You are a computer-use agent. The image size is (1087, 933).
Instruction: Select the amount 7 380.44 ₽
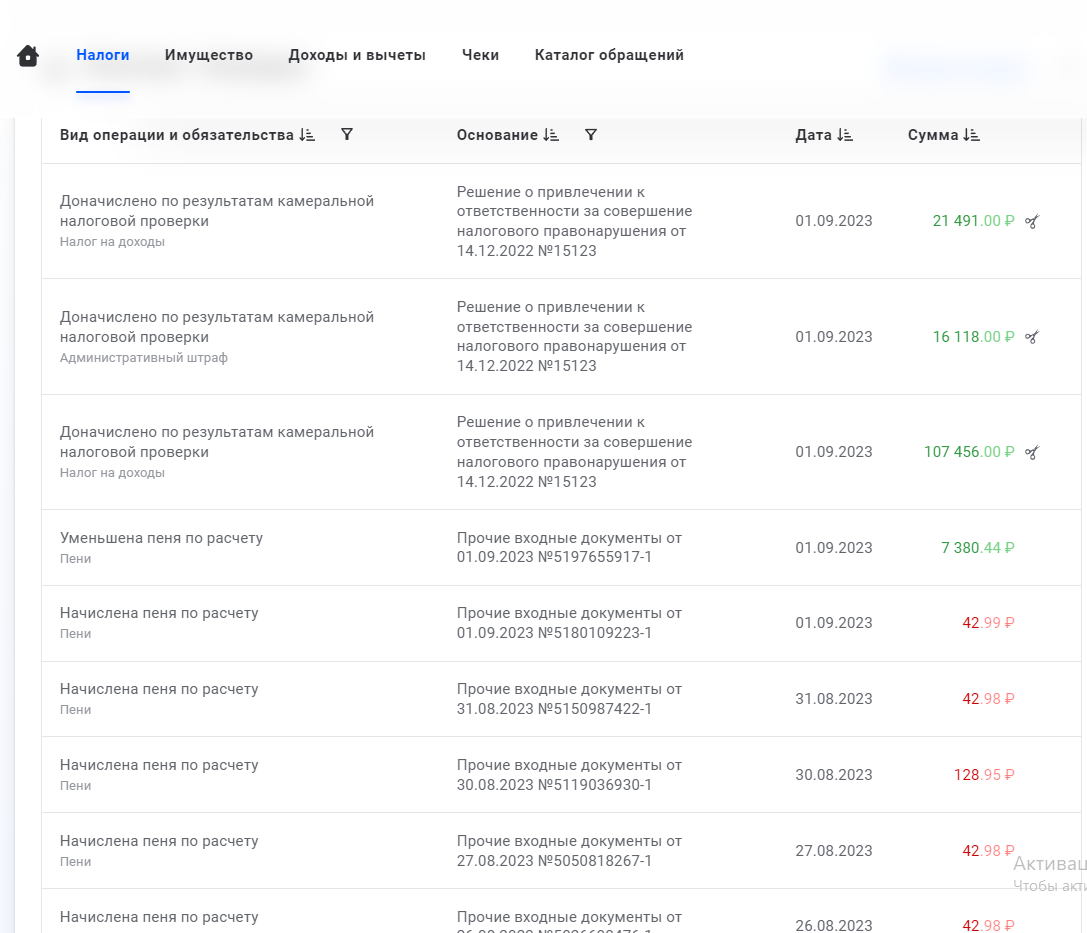coord(977,548)
